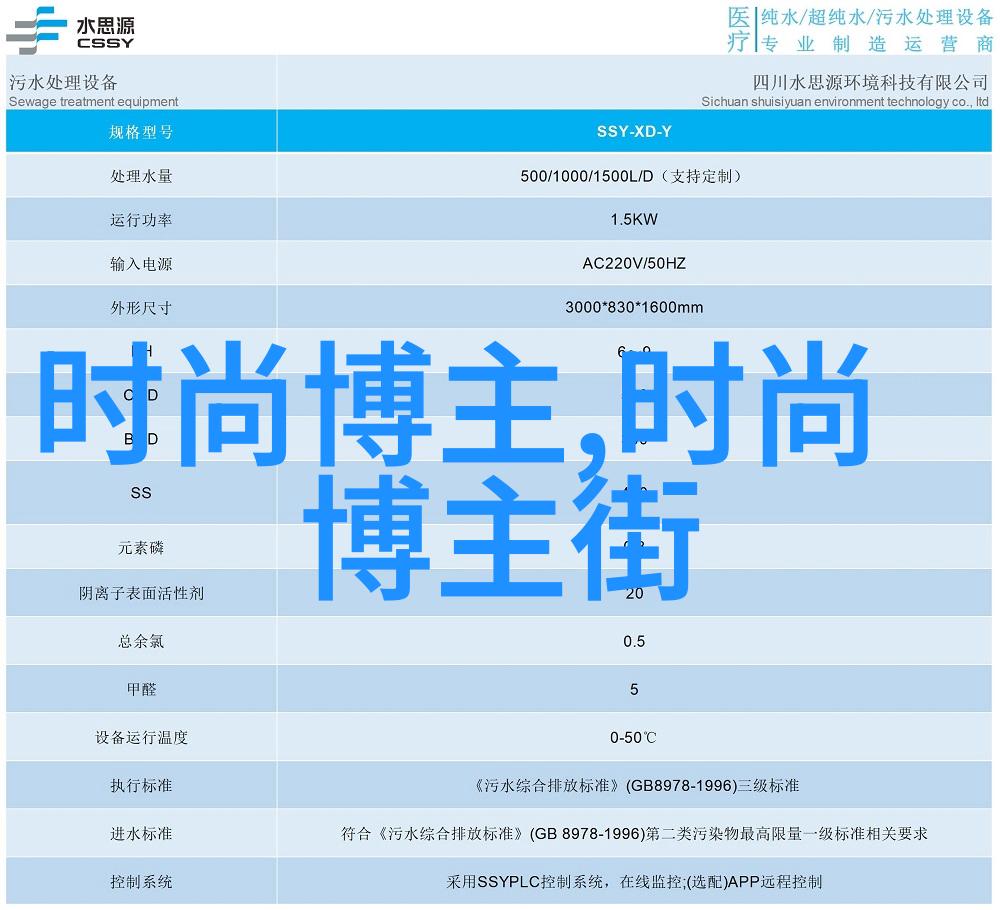
Task: Select the 执行标准 row label
Action: click(x=141, y=786)
